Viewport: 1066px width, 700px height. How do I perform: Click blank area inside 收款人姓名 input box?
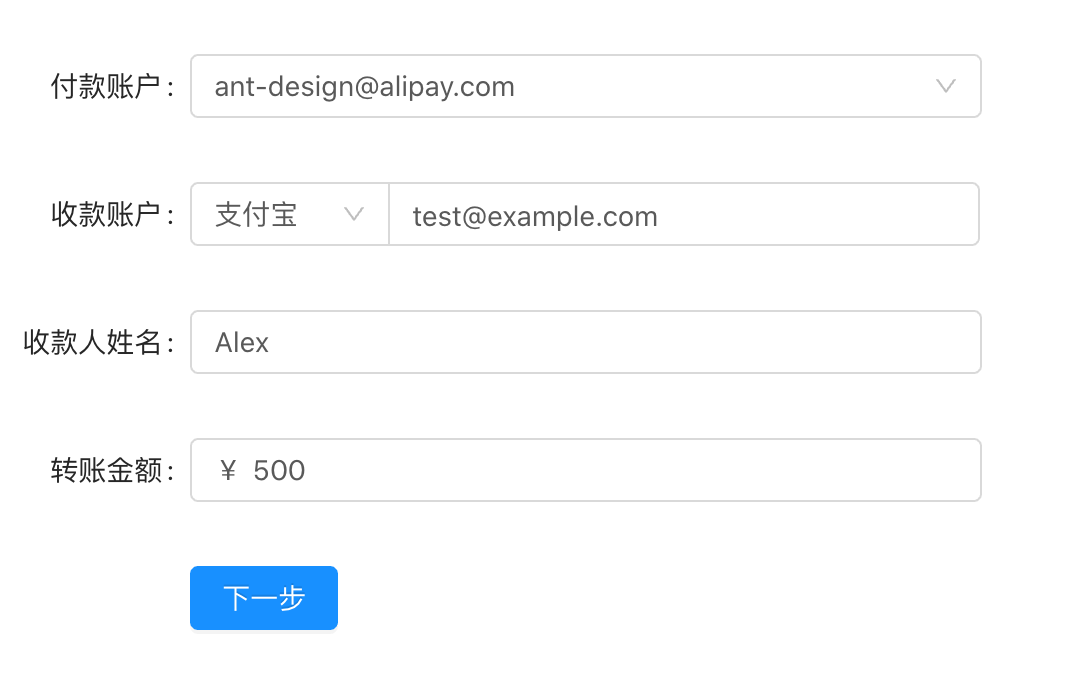coord(612,343)
